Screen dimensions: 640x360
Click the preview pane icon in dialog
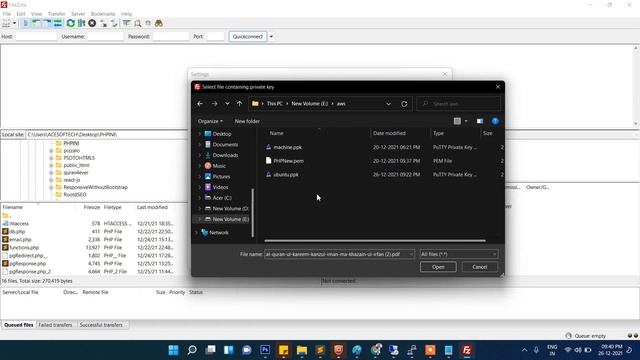pos(480,121)
